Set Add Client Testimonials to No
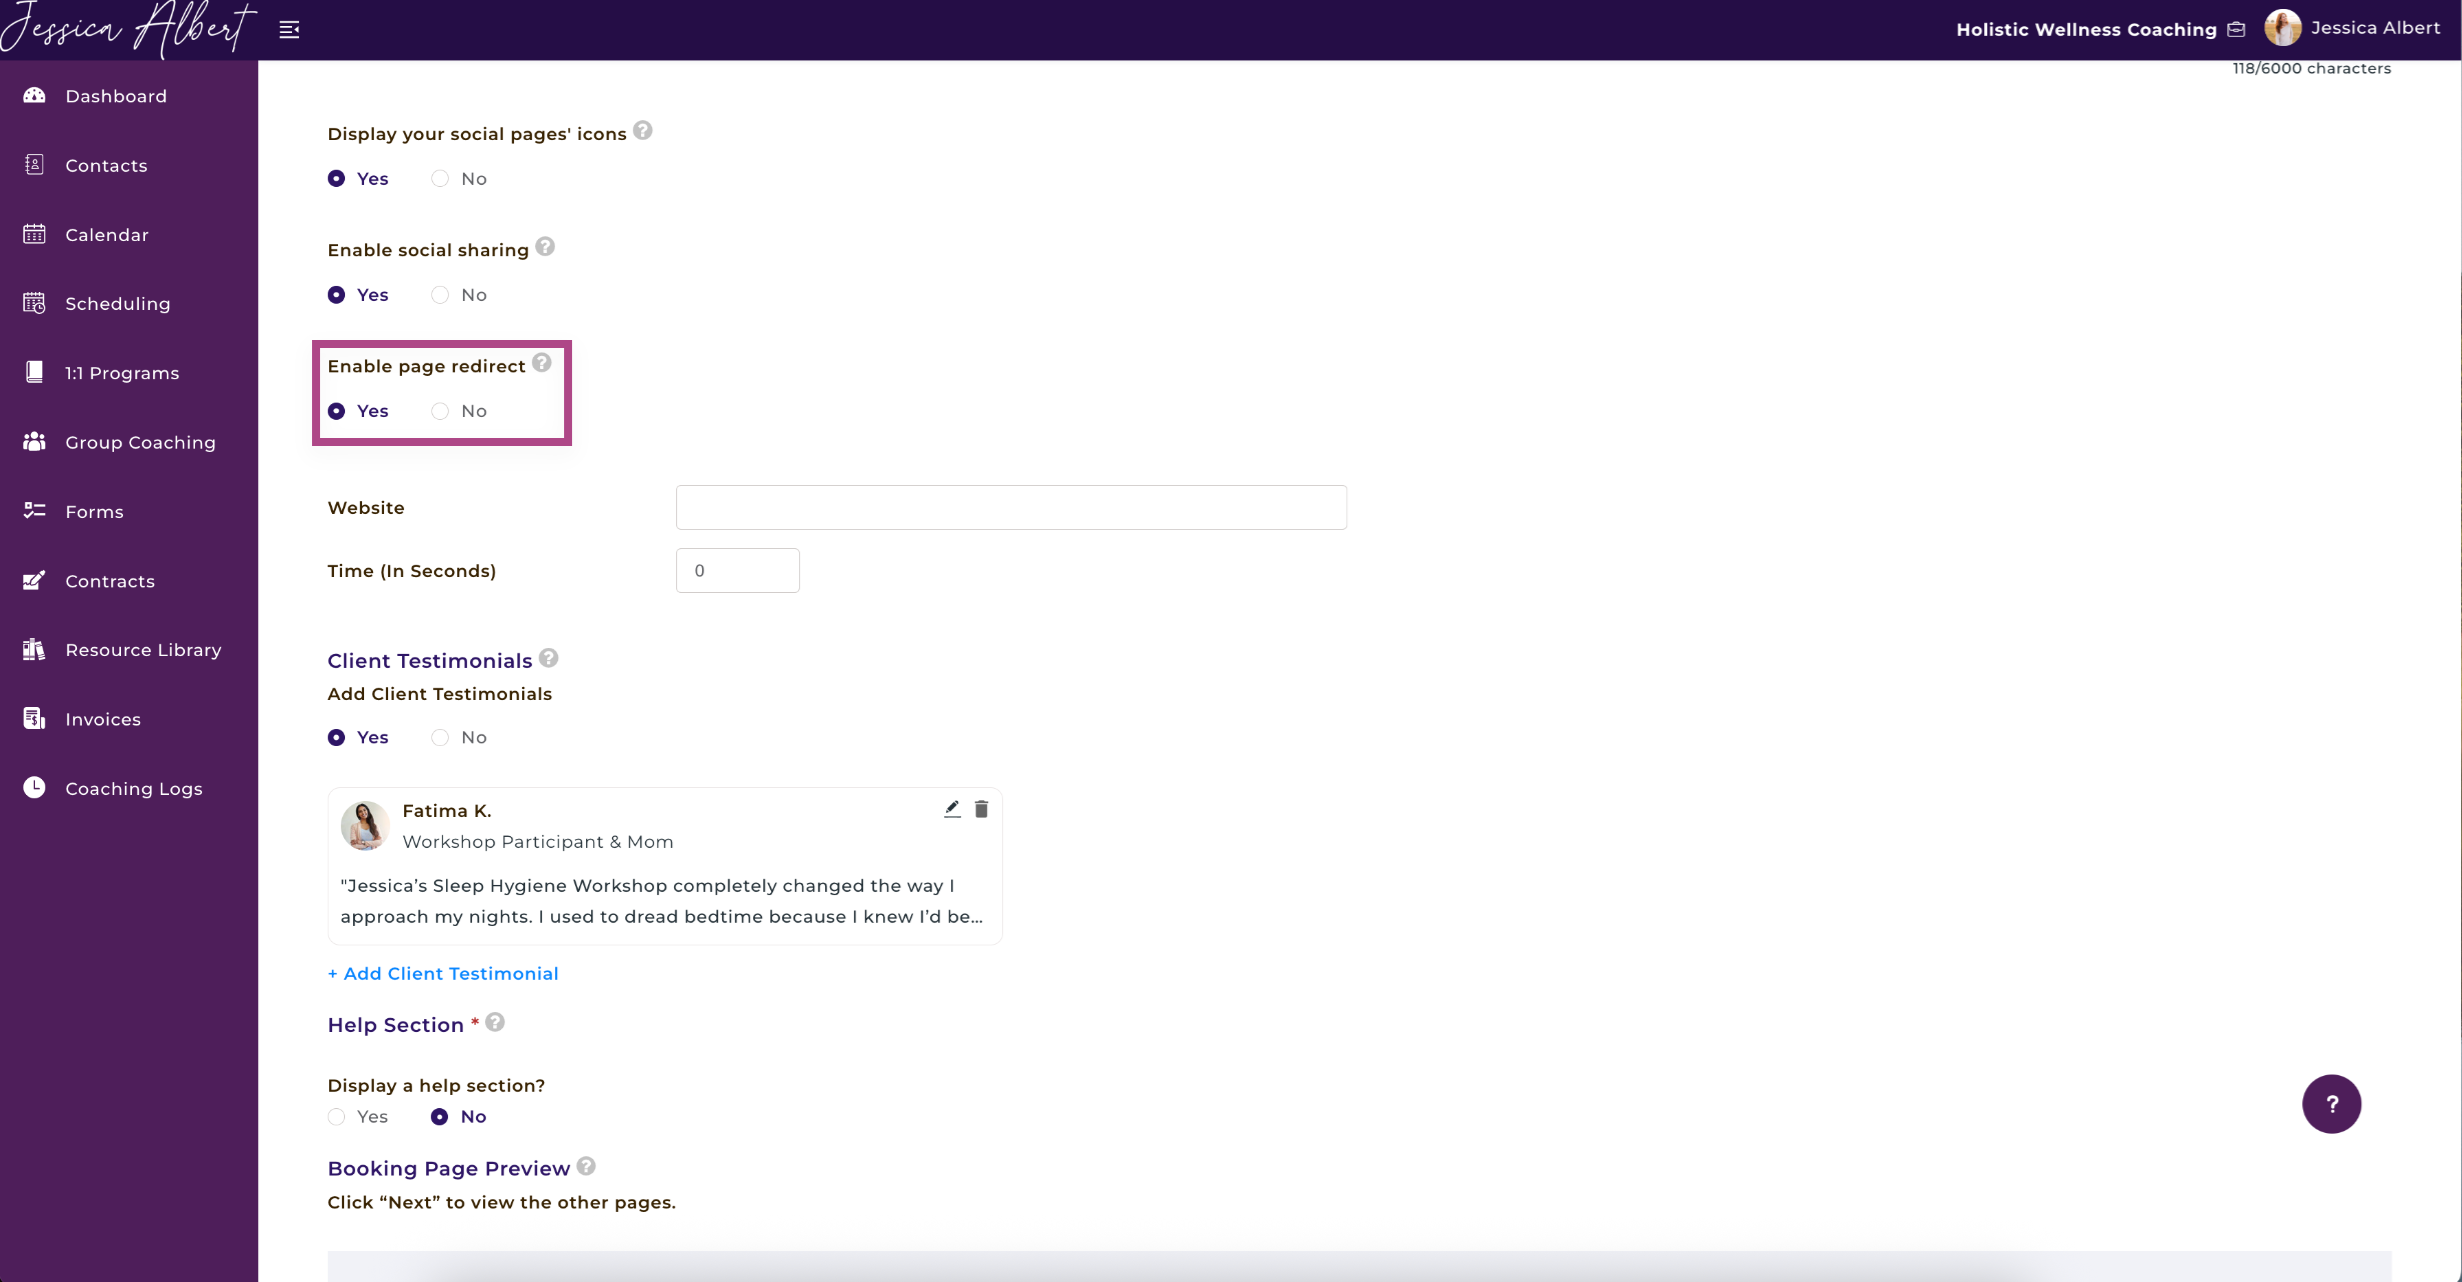The width and height of the screenshot is (2462, 1282). click(440, 738)
